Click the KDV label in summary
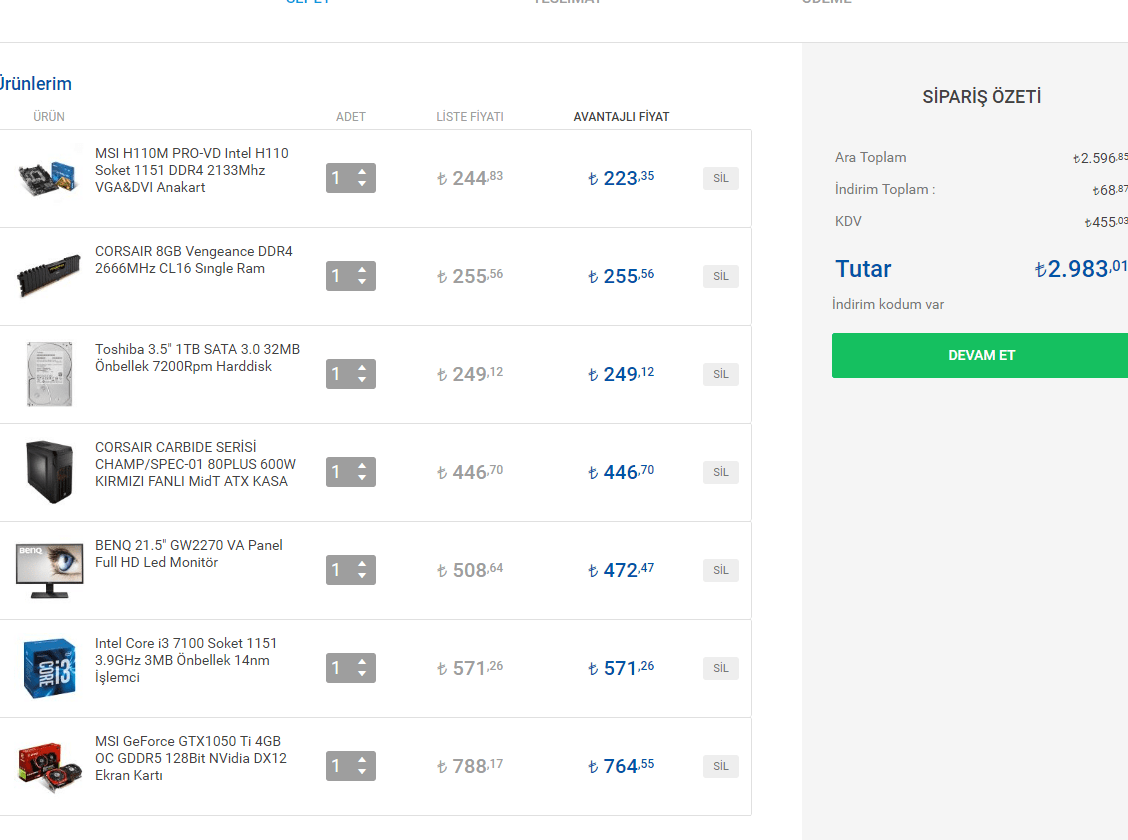This screenshot has height=840, width=1128. tap(848, 222)
